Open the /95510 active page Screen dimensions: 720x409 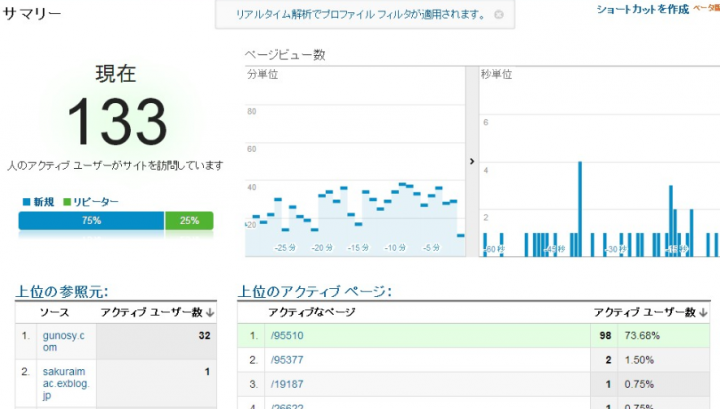[x=287, y=336]
